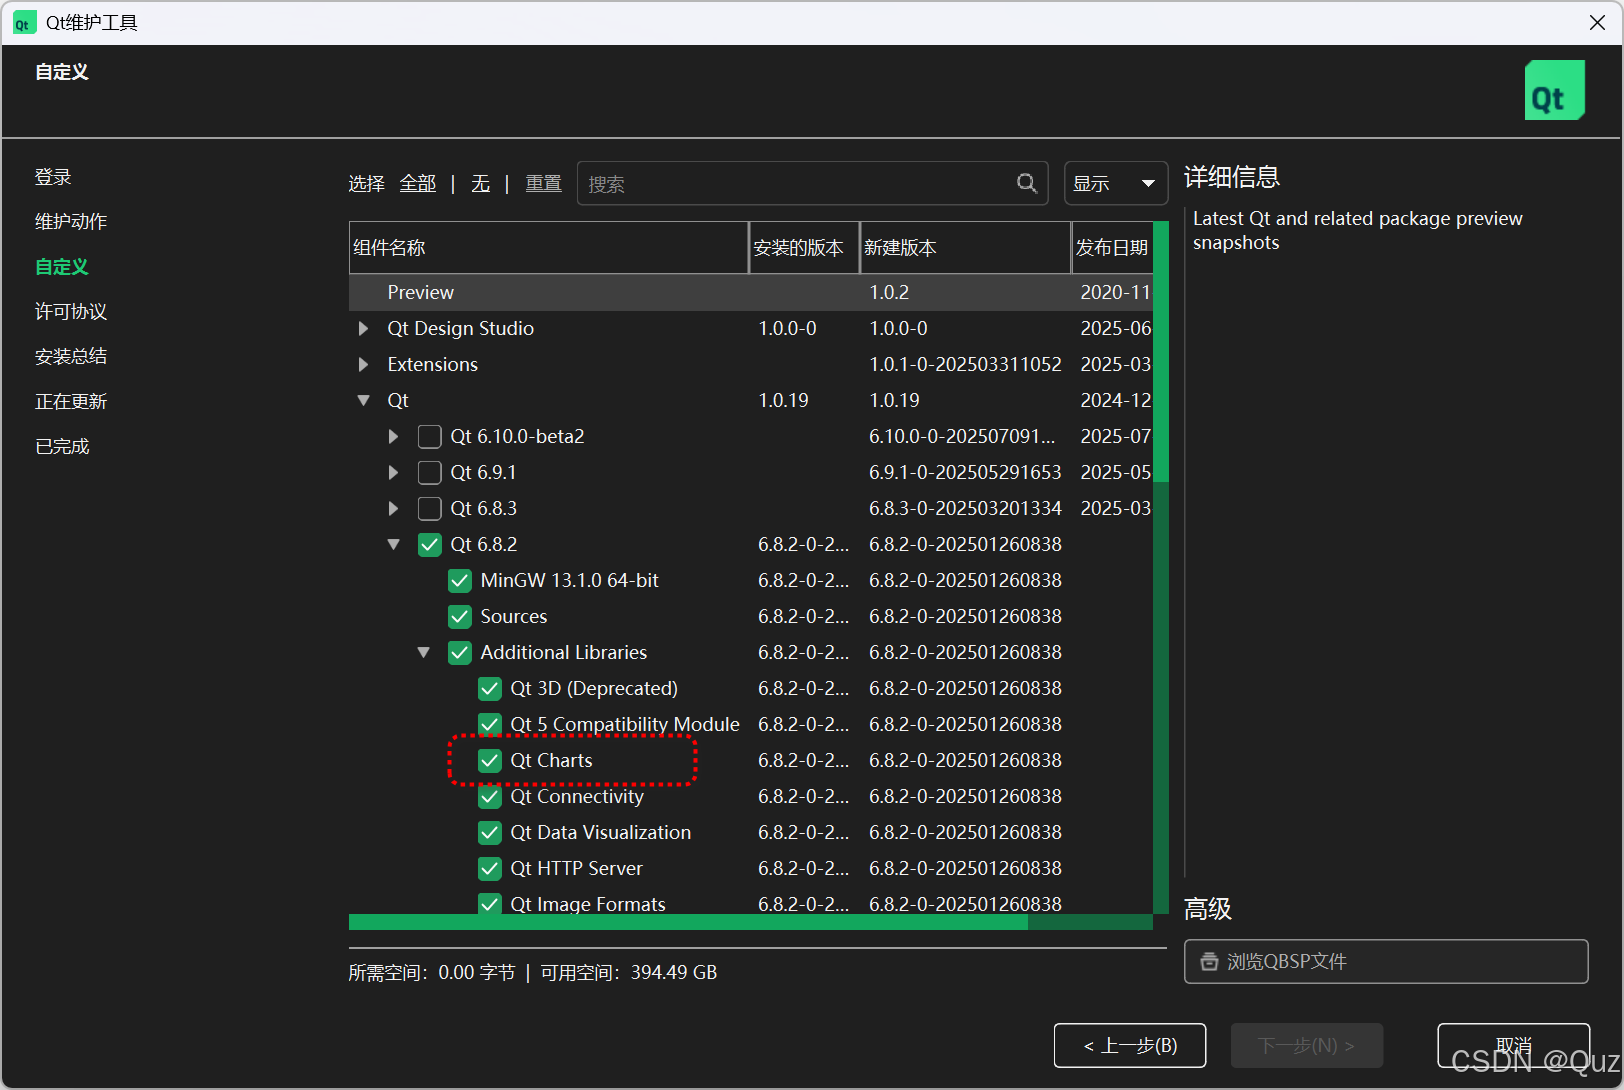Select the 安装总结 step in sidebar
Viewport: 1624px width, 1090px height.
click(x=71, y=357)
